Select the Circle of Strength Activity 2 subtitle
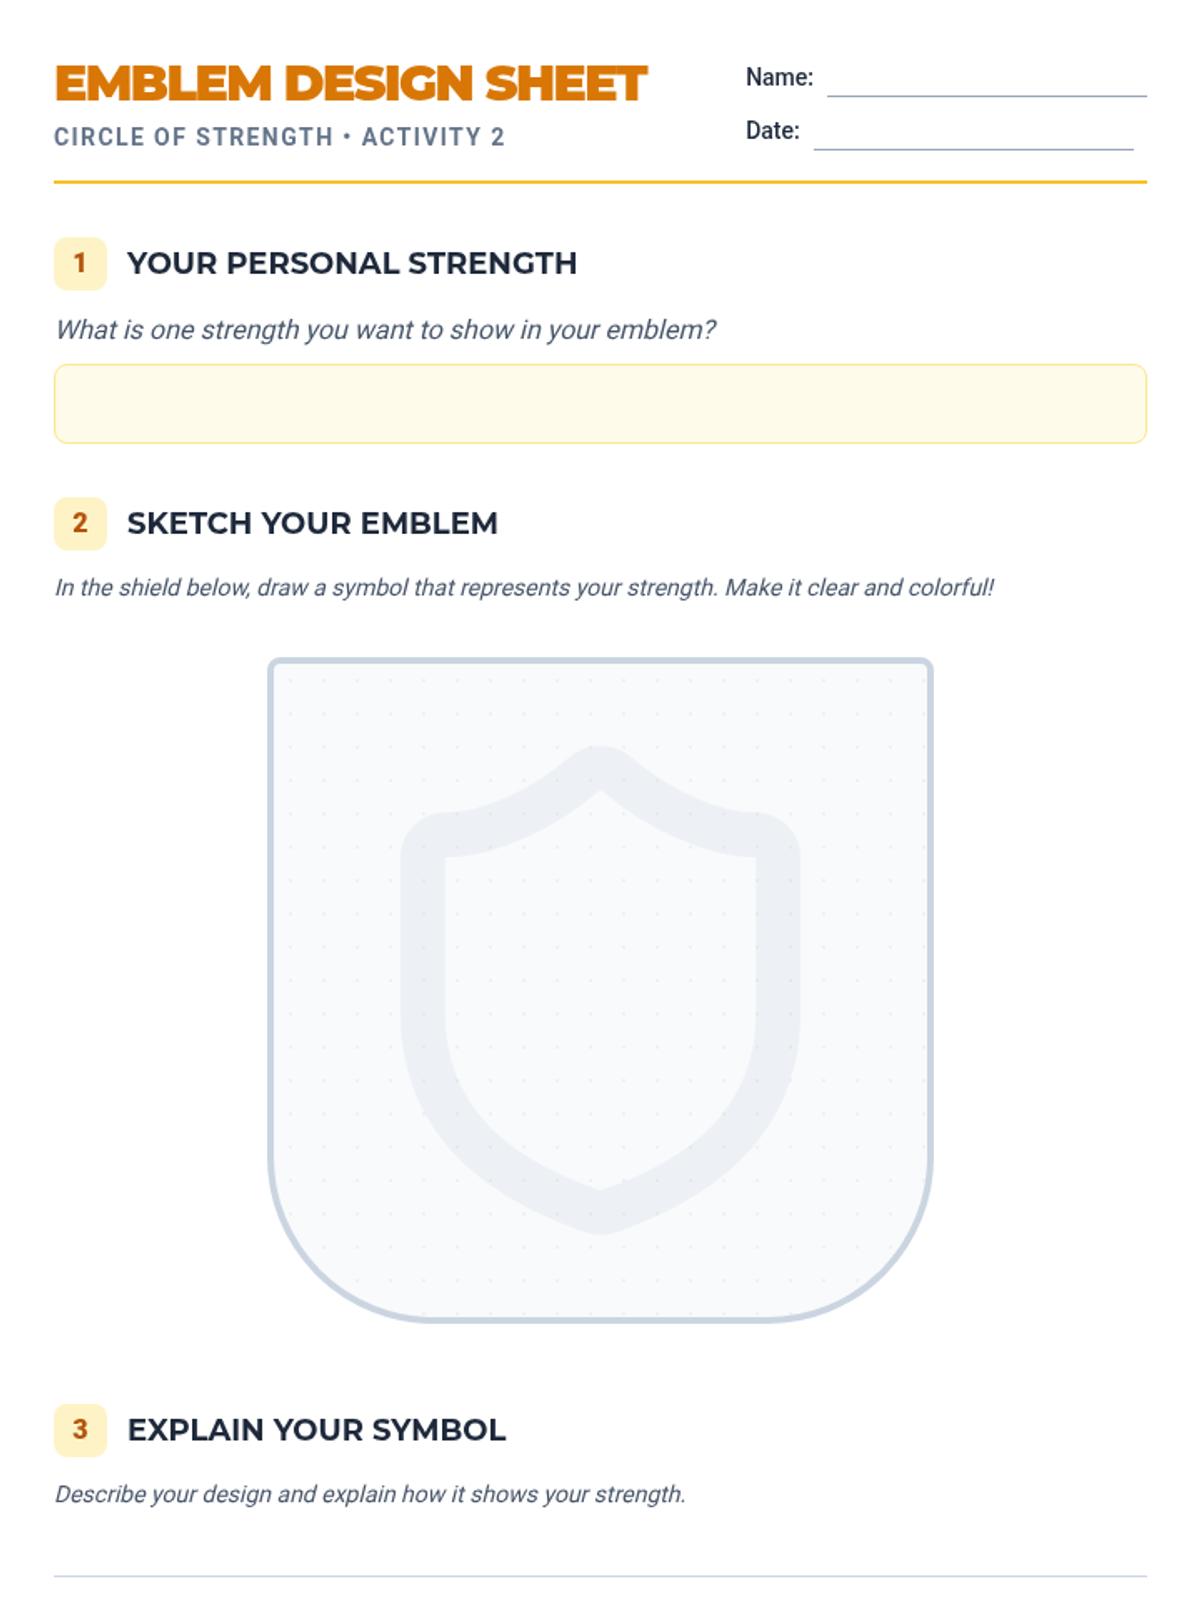1200x1600 pixels. 279,137
